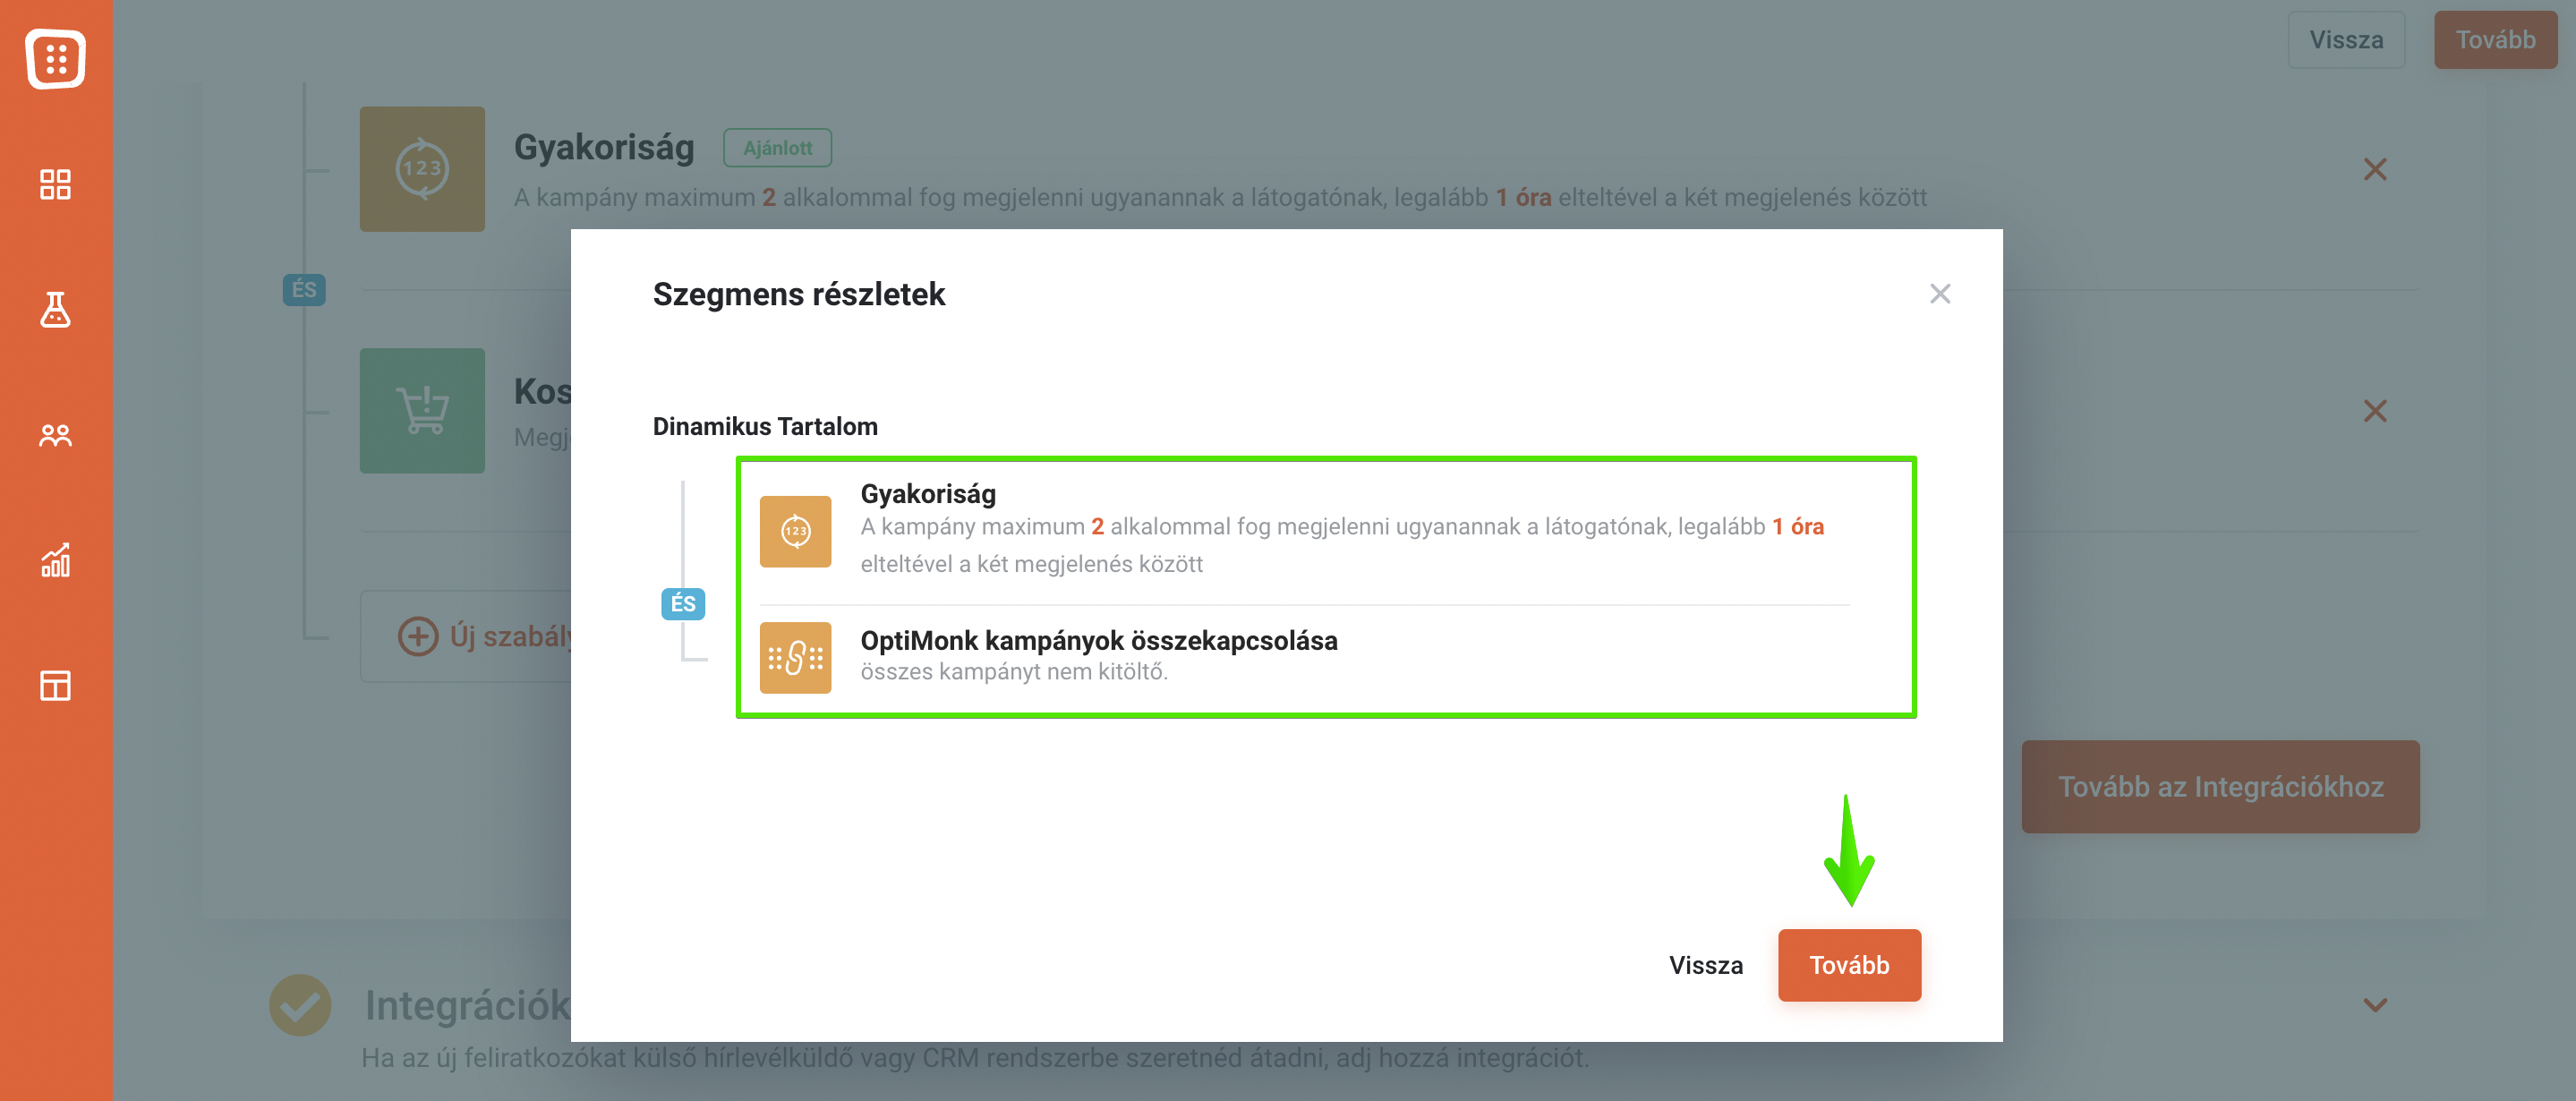Click the background Gyakoriság 123 rule tile
This screenshot has width=2576, height=1101.
click(422, 169)
